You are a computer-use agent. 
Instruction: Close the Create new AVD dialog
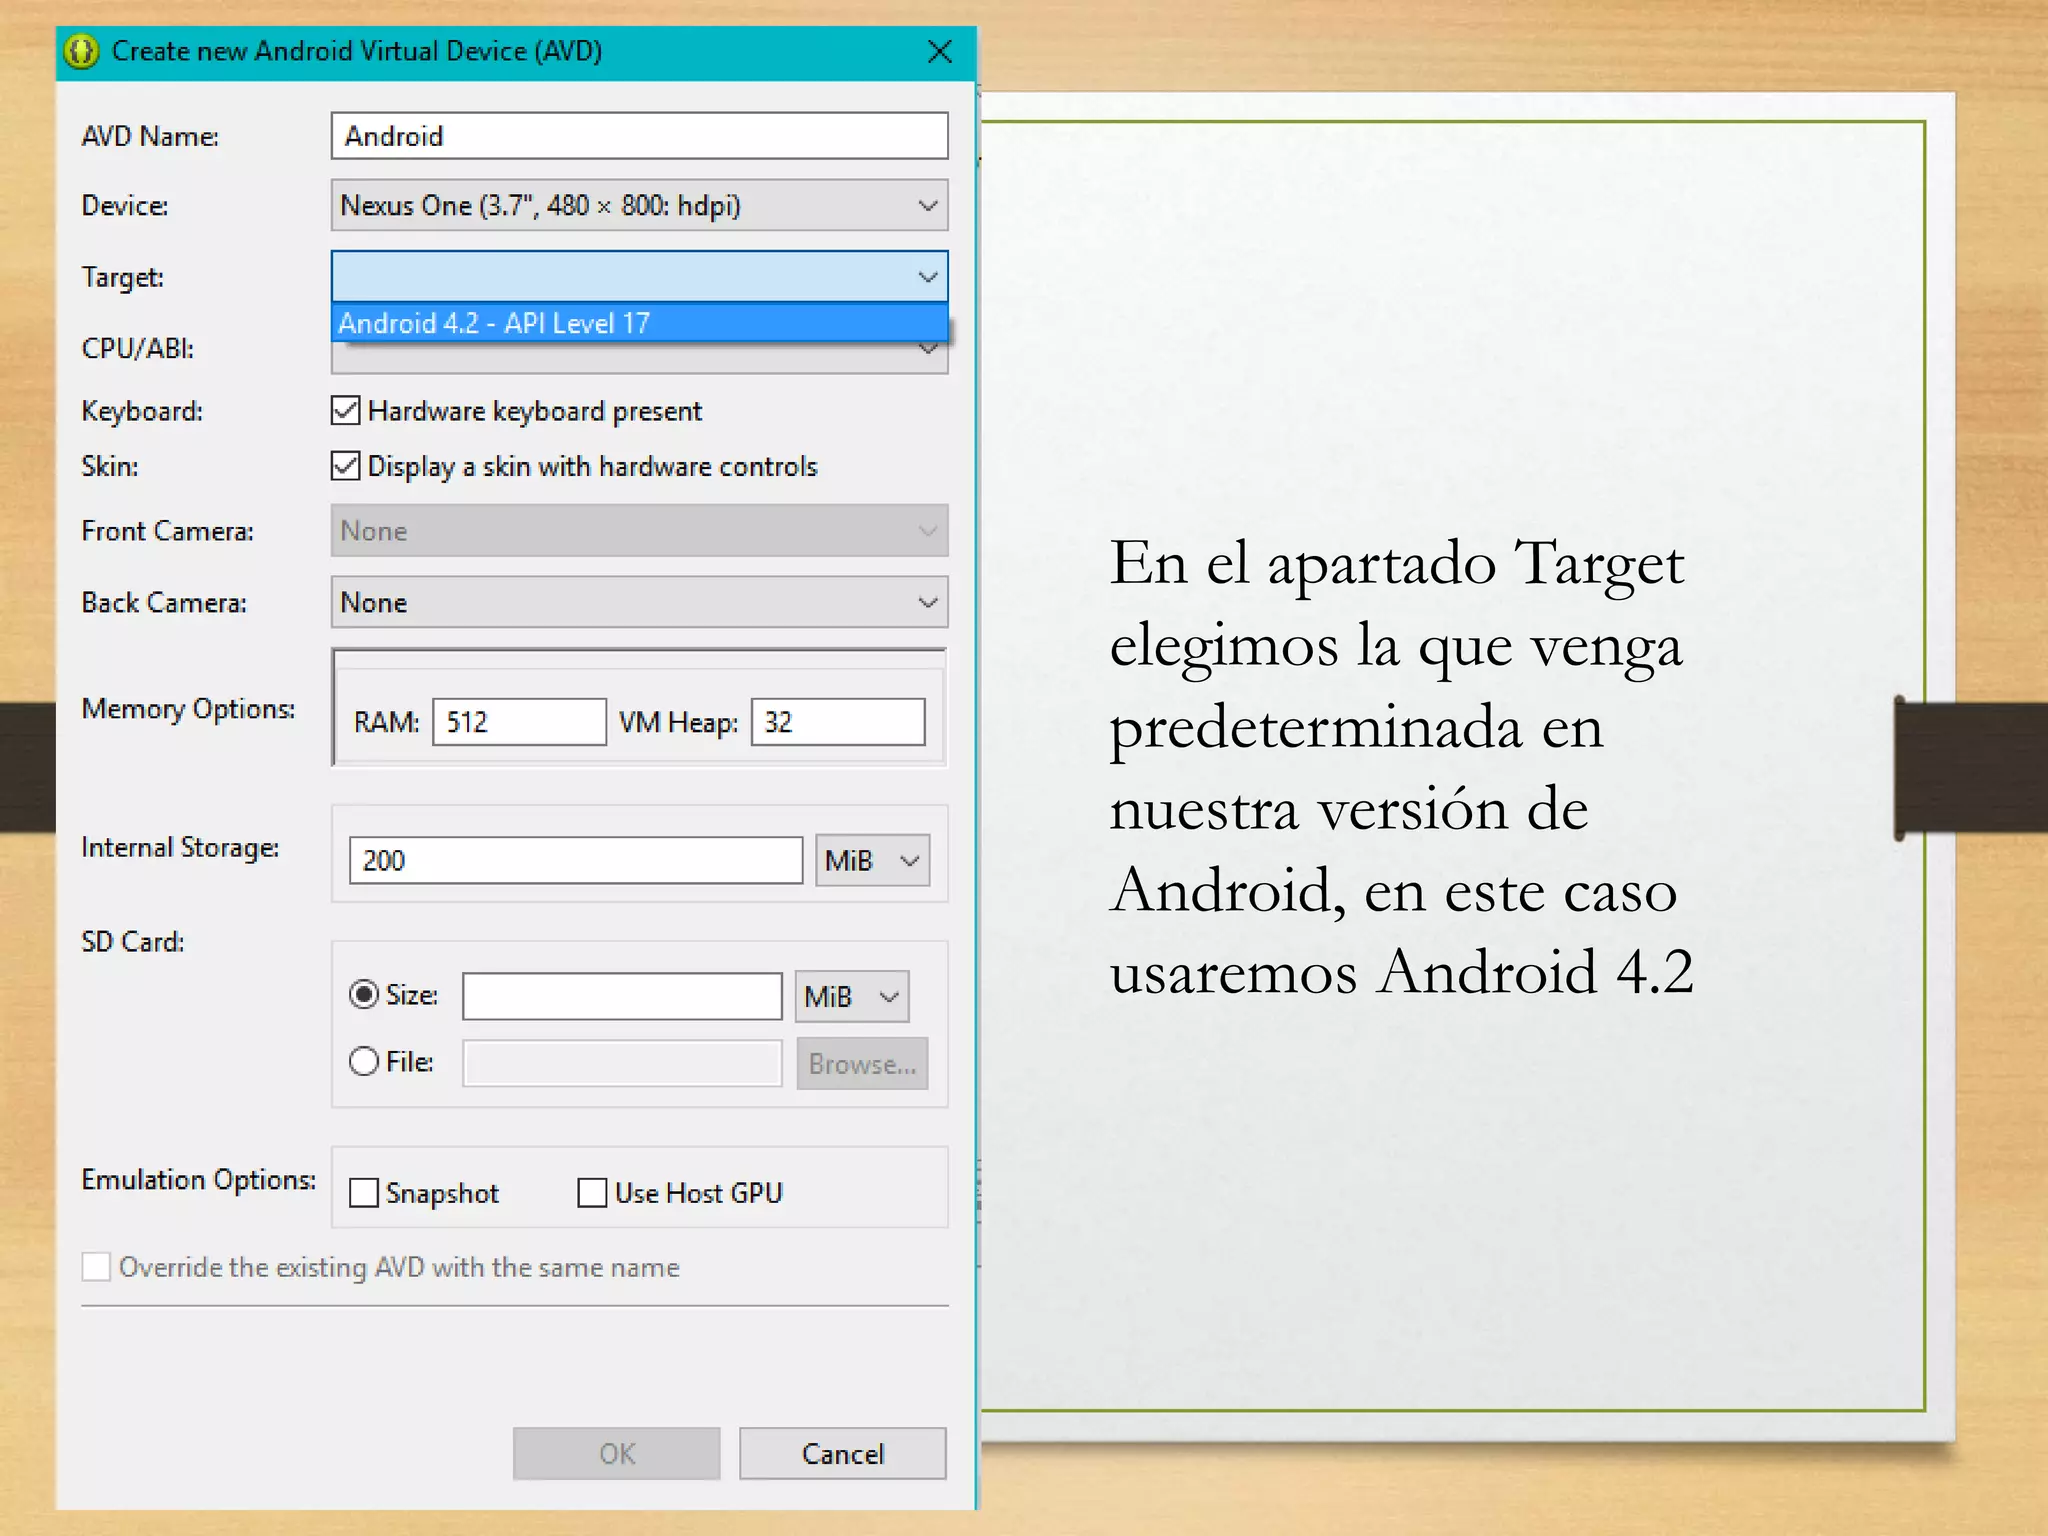point(939,51)
